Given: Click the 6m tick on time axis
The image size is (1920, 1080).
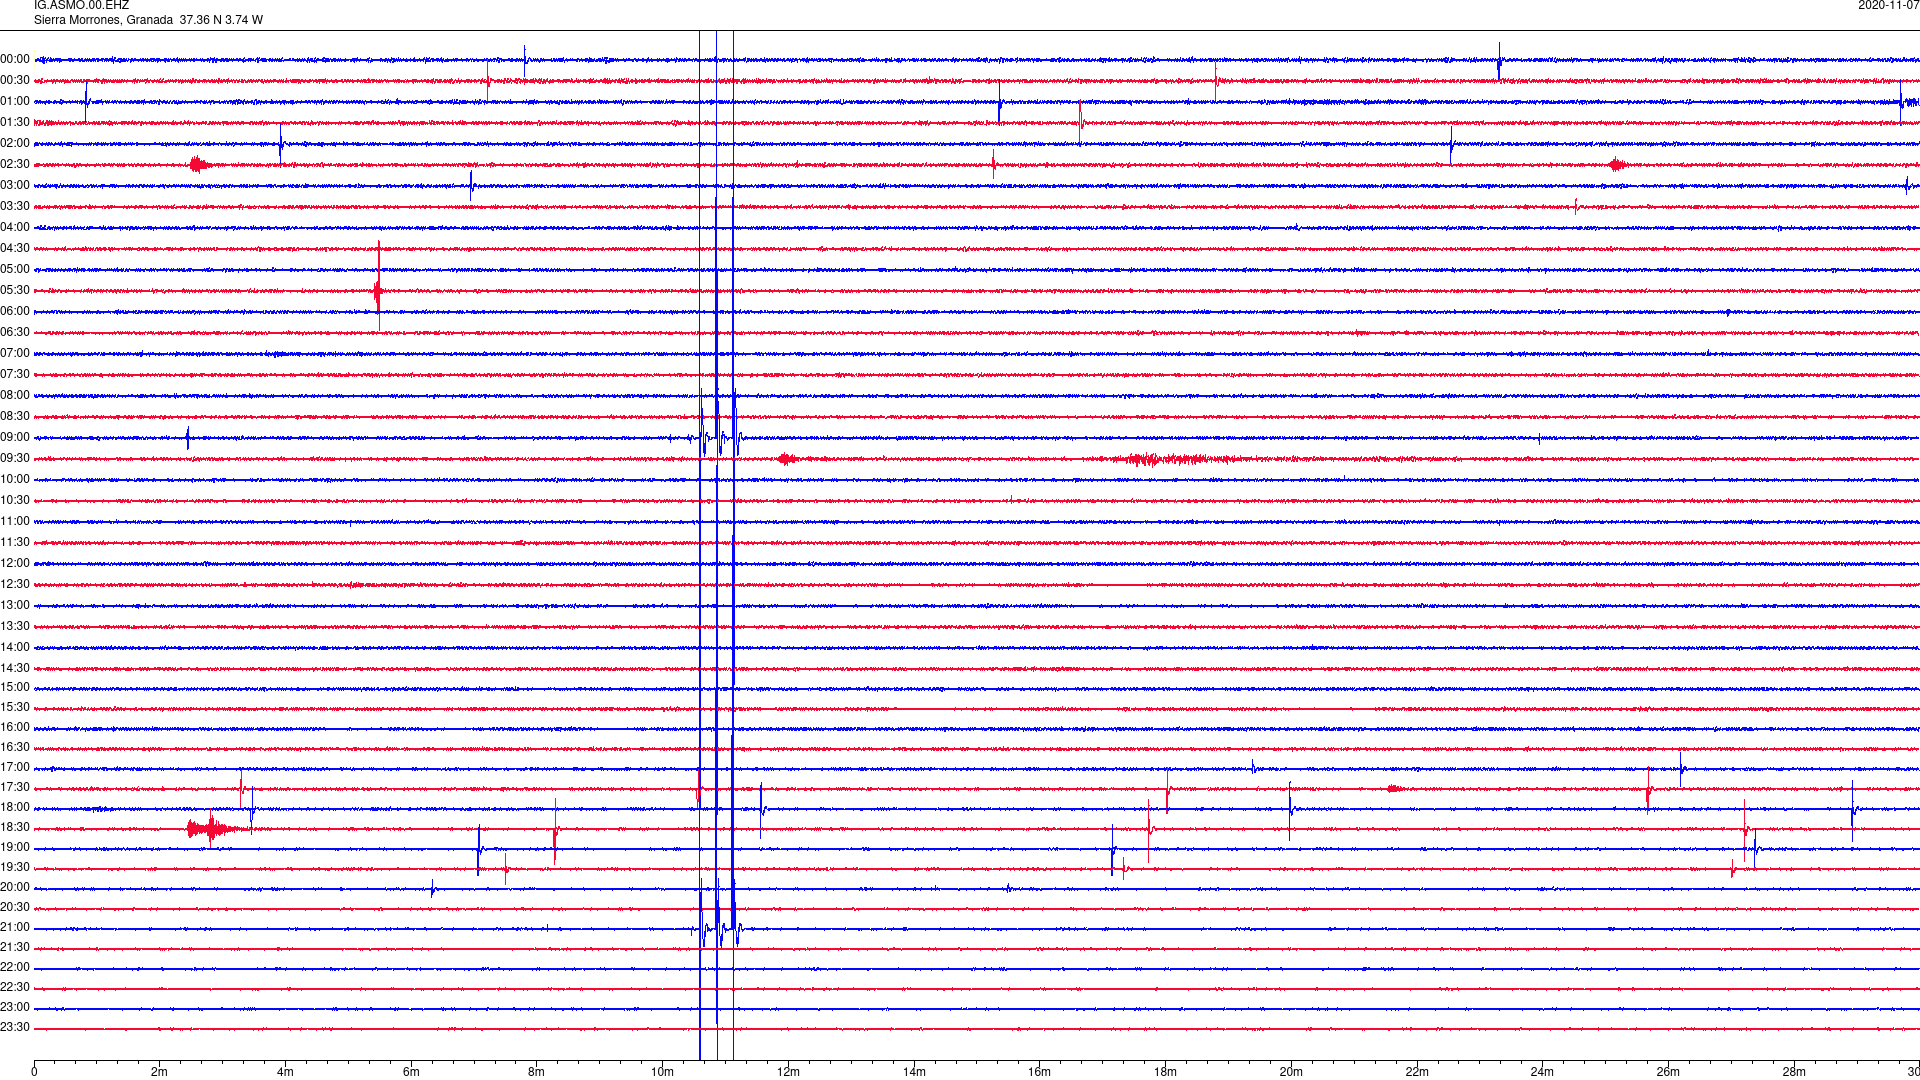Looking at the screenshot, I should click(x=411, y=1073).
